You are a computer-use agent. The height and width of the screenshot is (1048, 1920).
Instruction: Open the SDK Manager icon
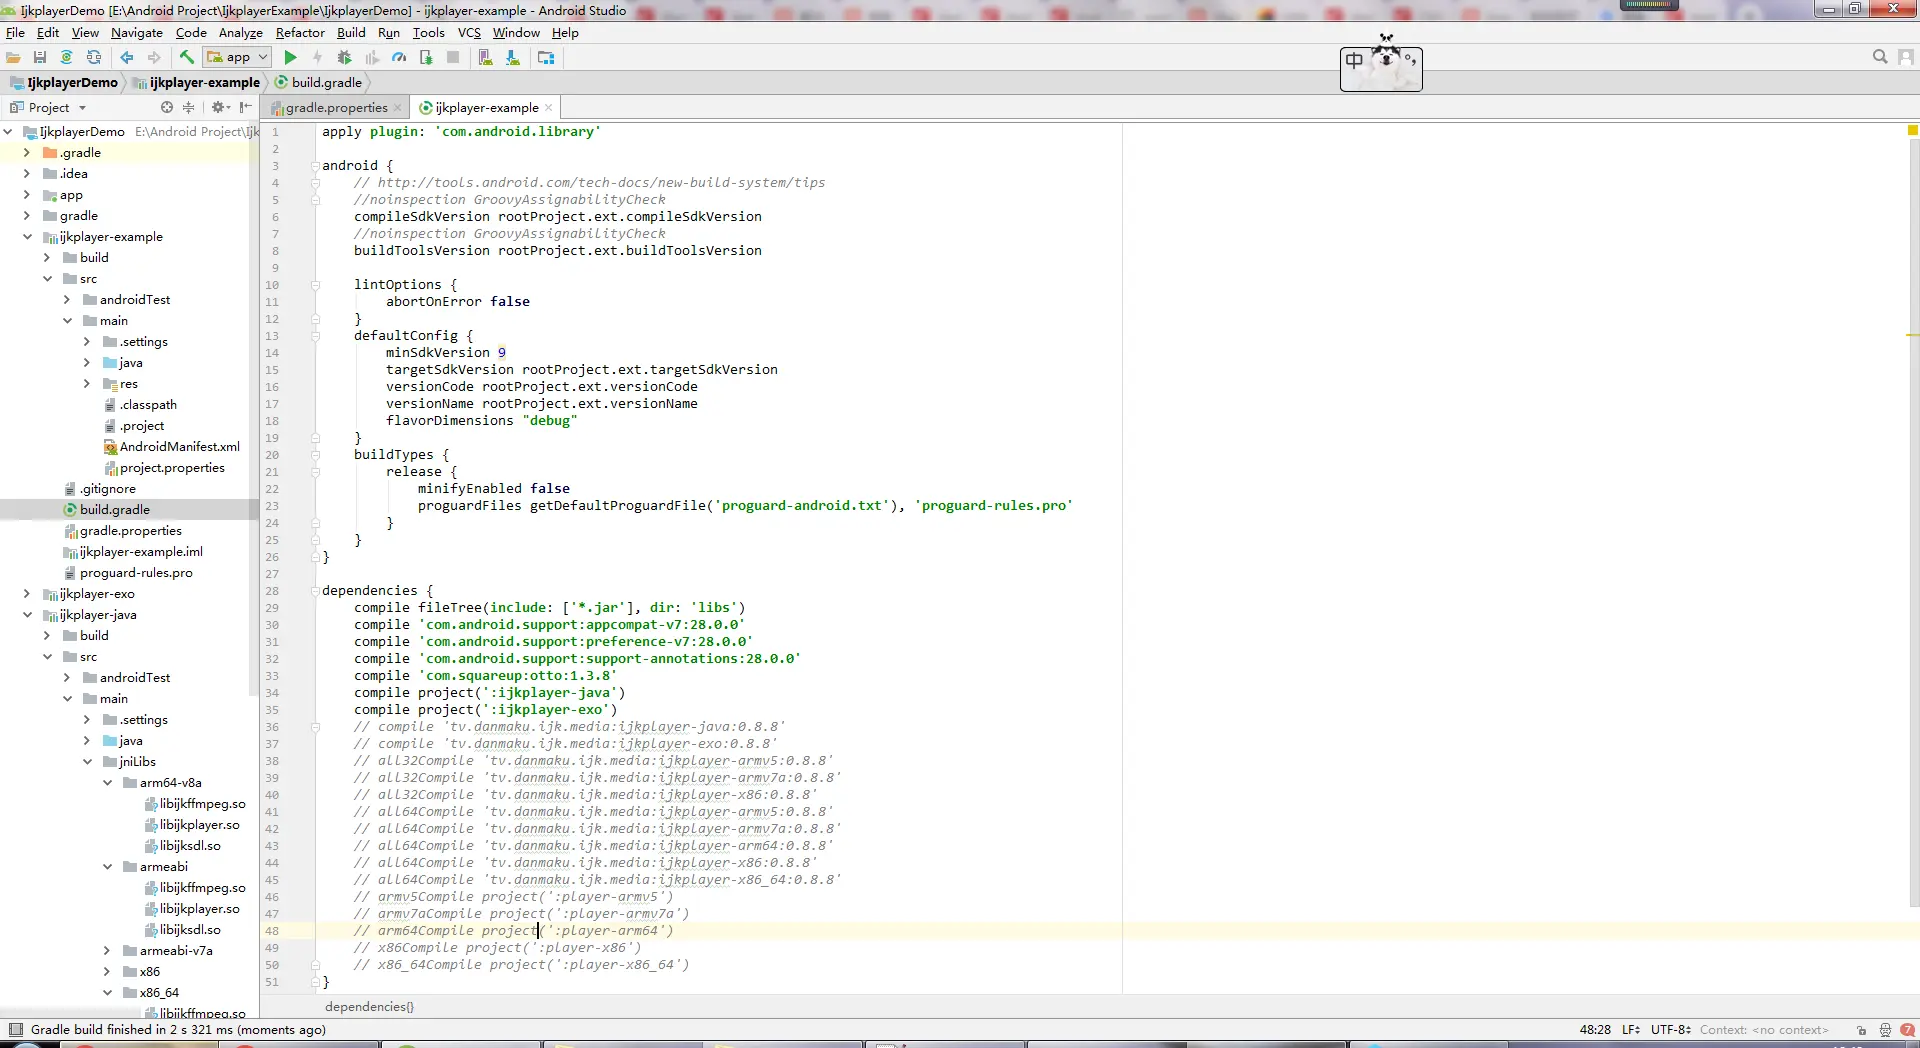click(512, 58)
